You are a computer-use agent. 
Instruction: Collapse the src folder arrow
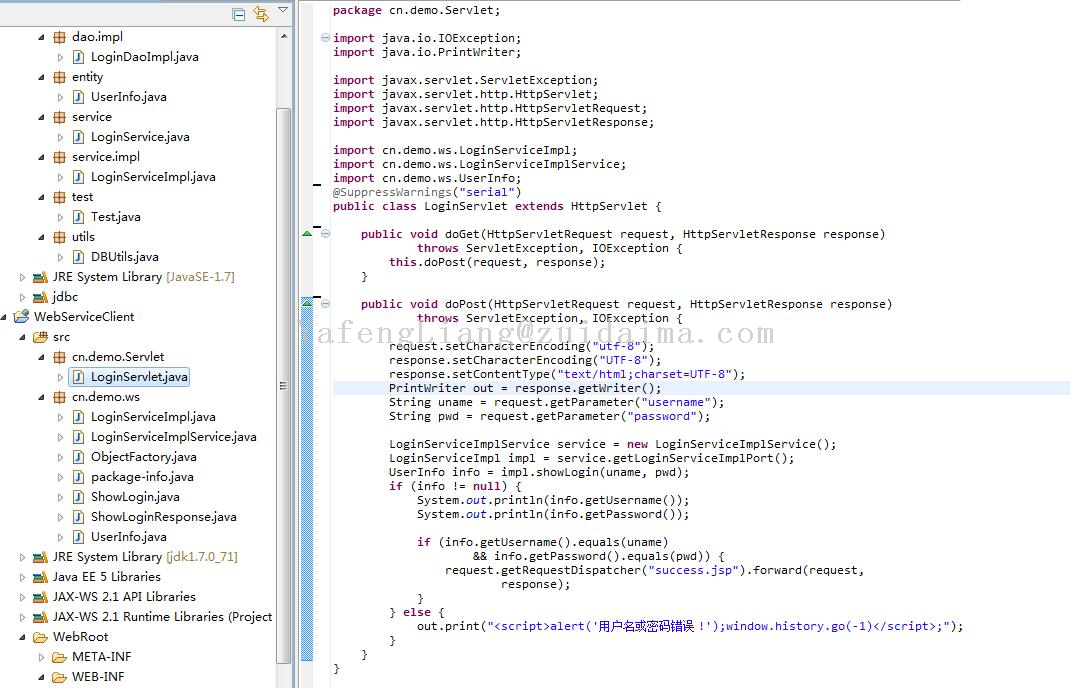pyautogui.click(x=23, y=337)
